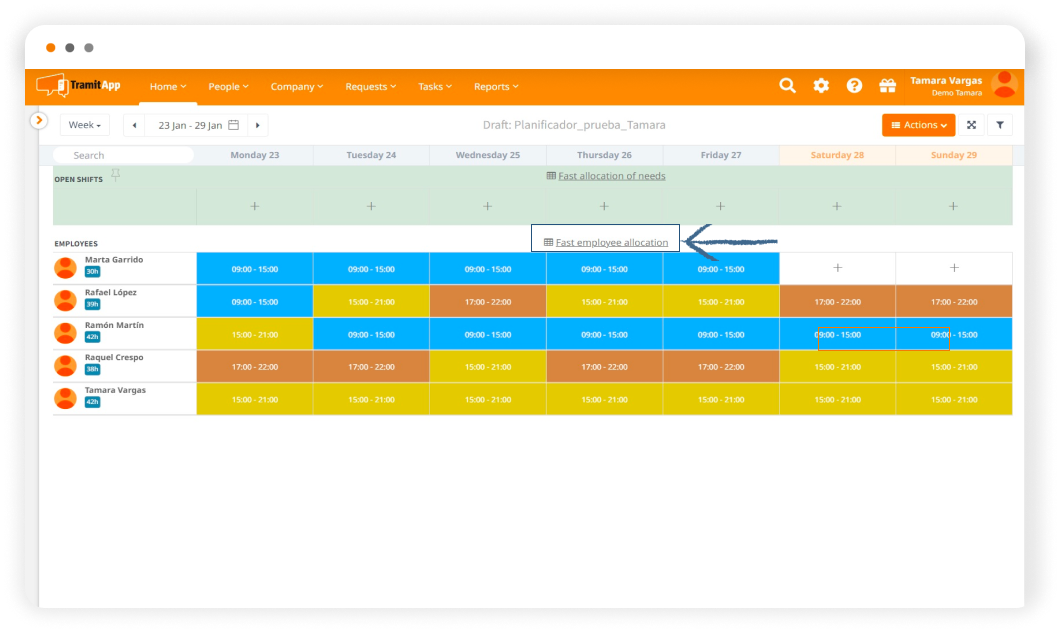Click Fast employee allocation link
The image size is (1061, 633).
tap(611, 242)
